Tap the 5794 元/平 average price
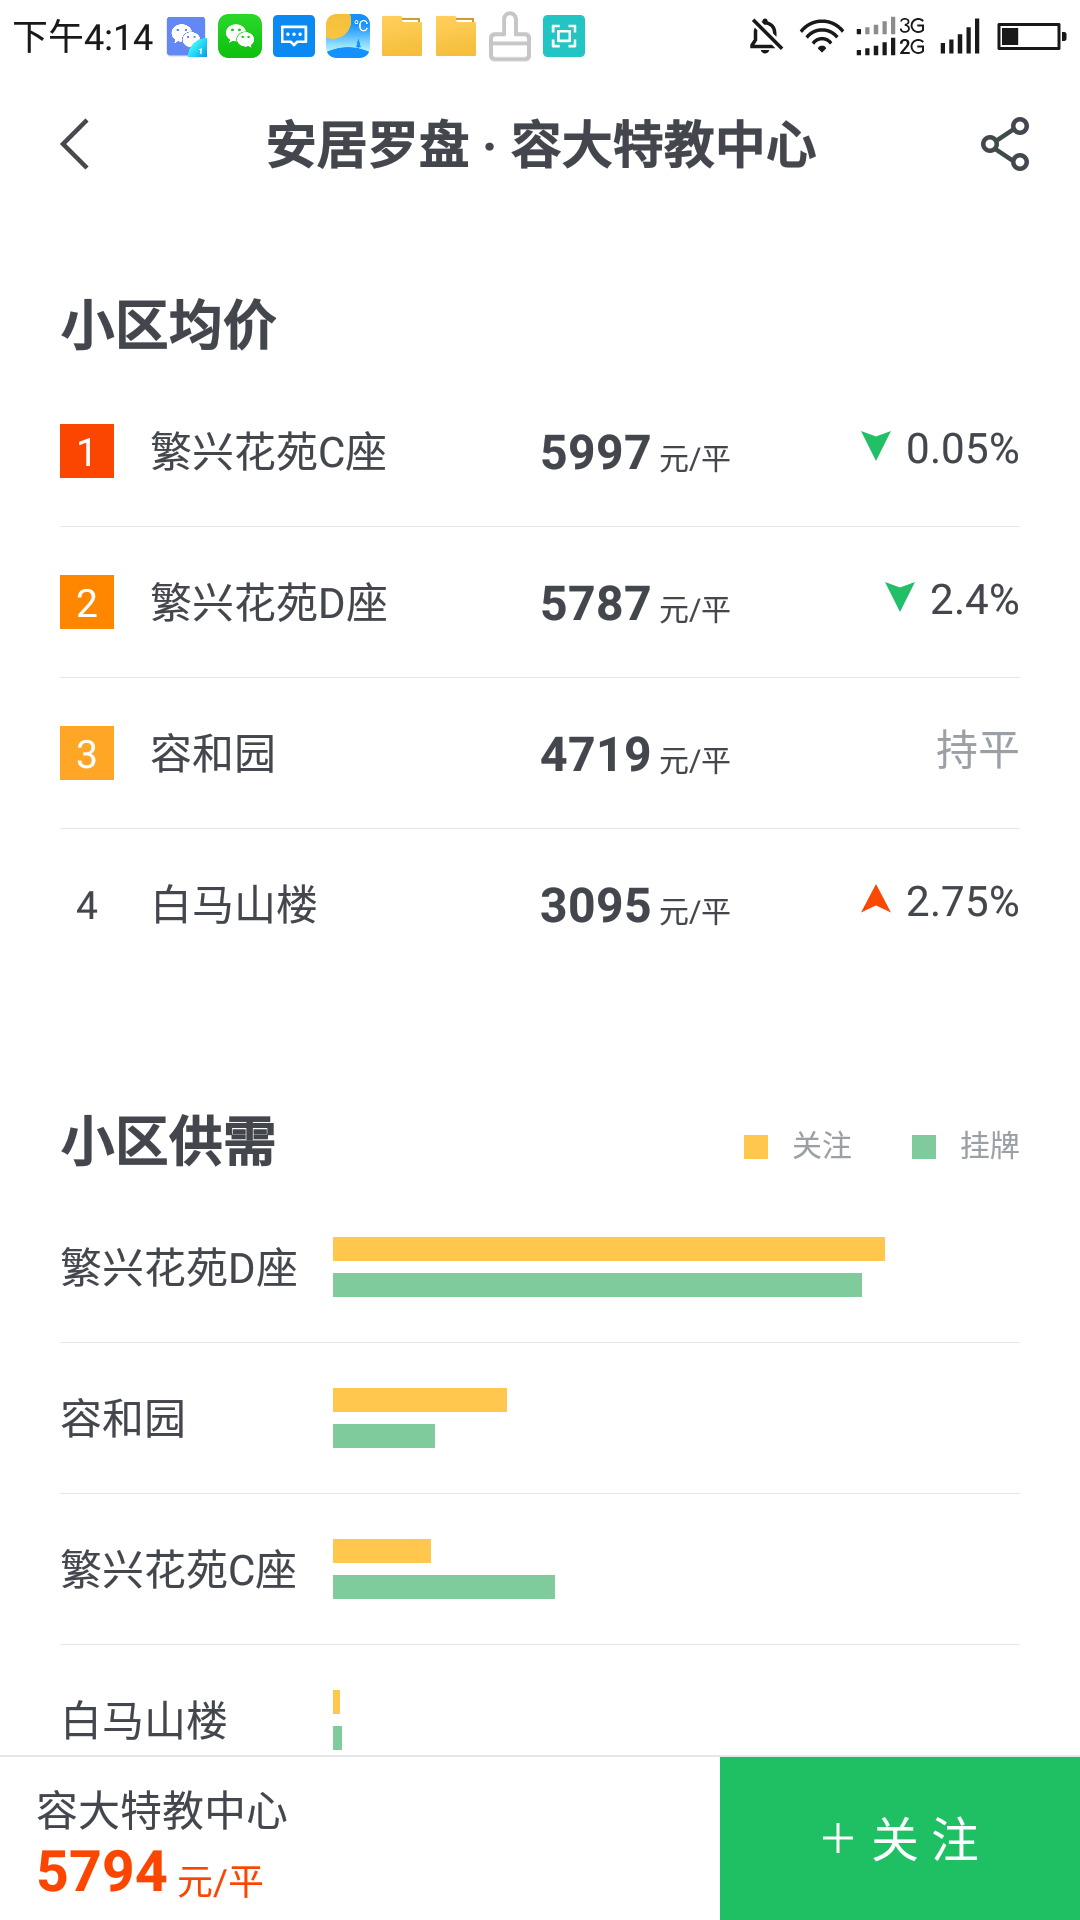The height and width of the screenshot is (1920, 1080). pos(150,1873)
